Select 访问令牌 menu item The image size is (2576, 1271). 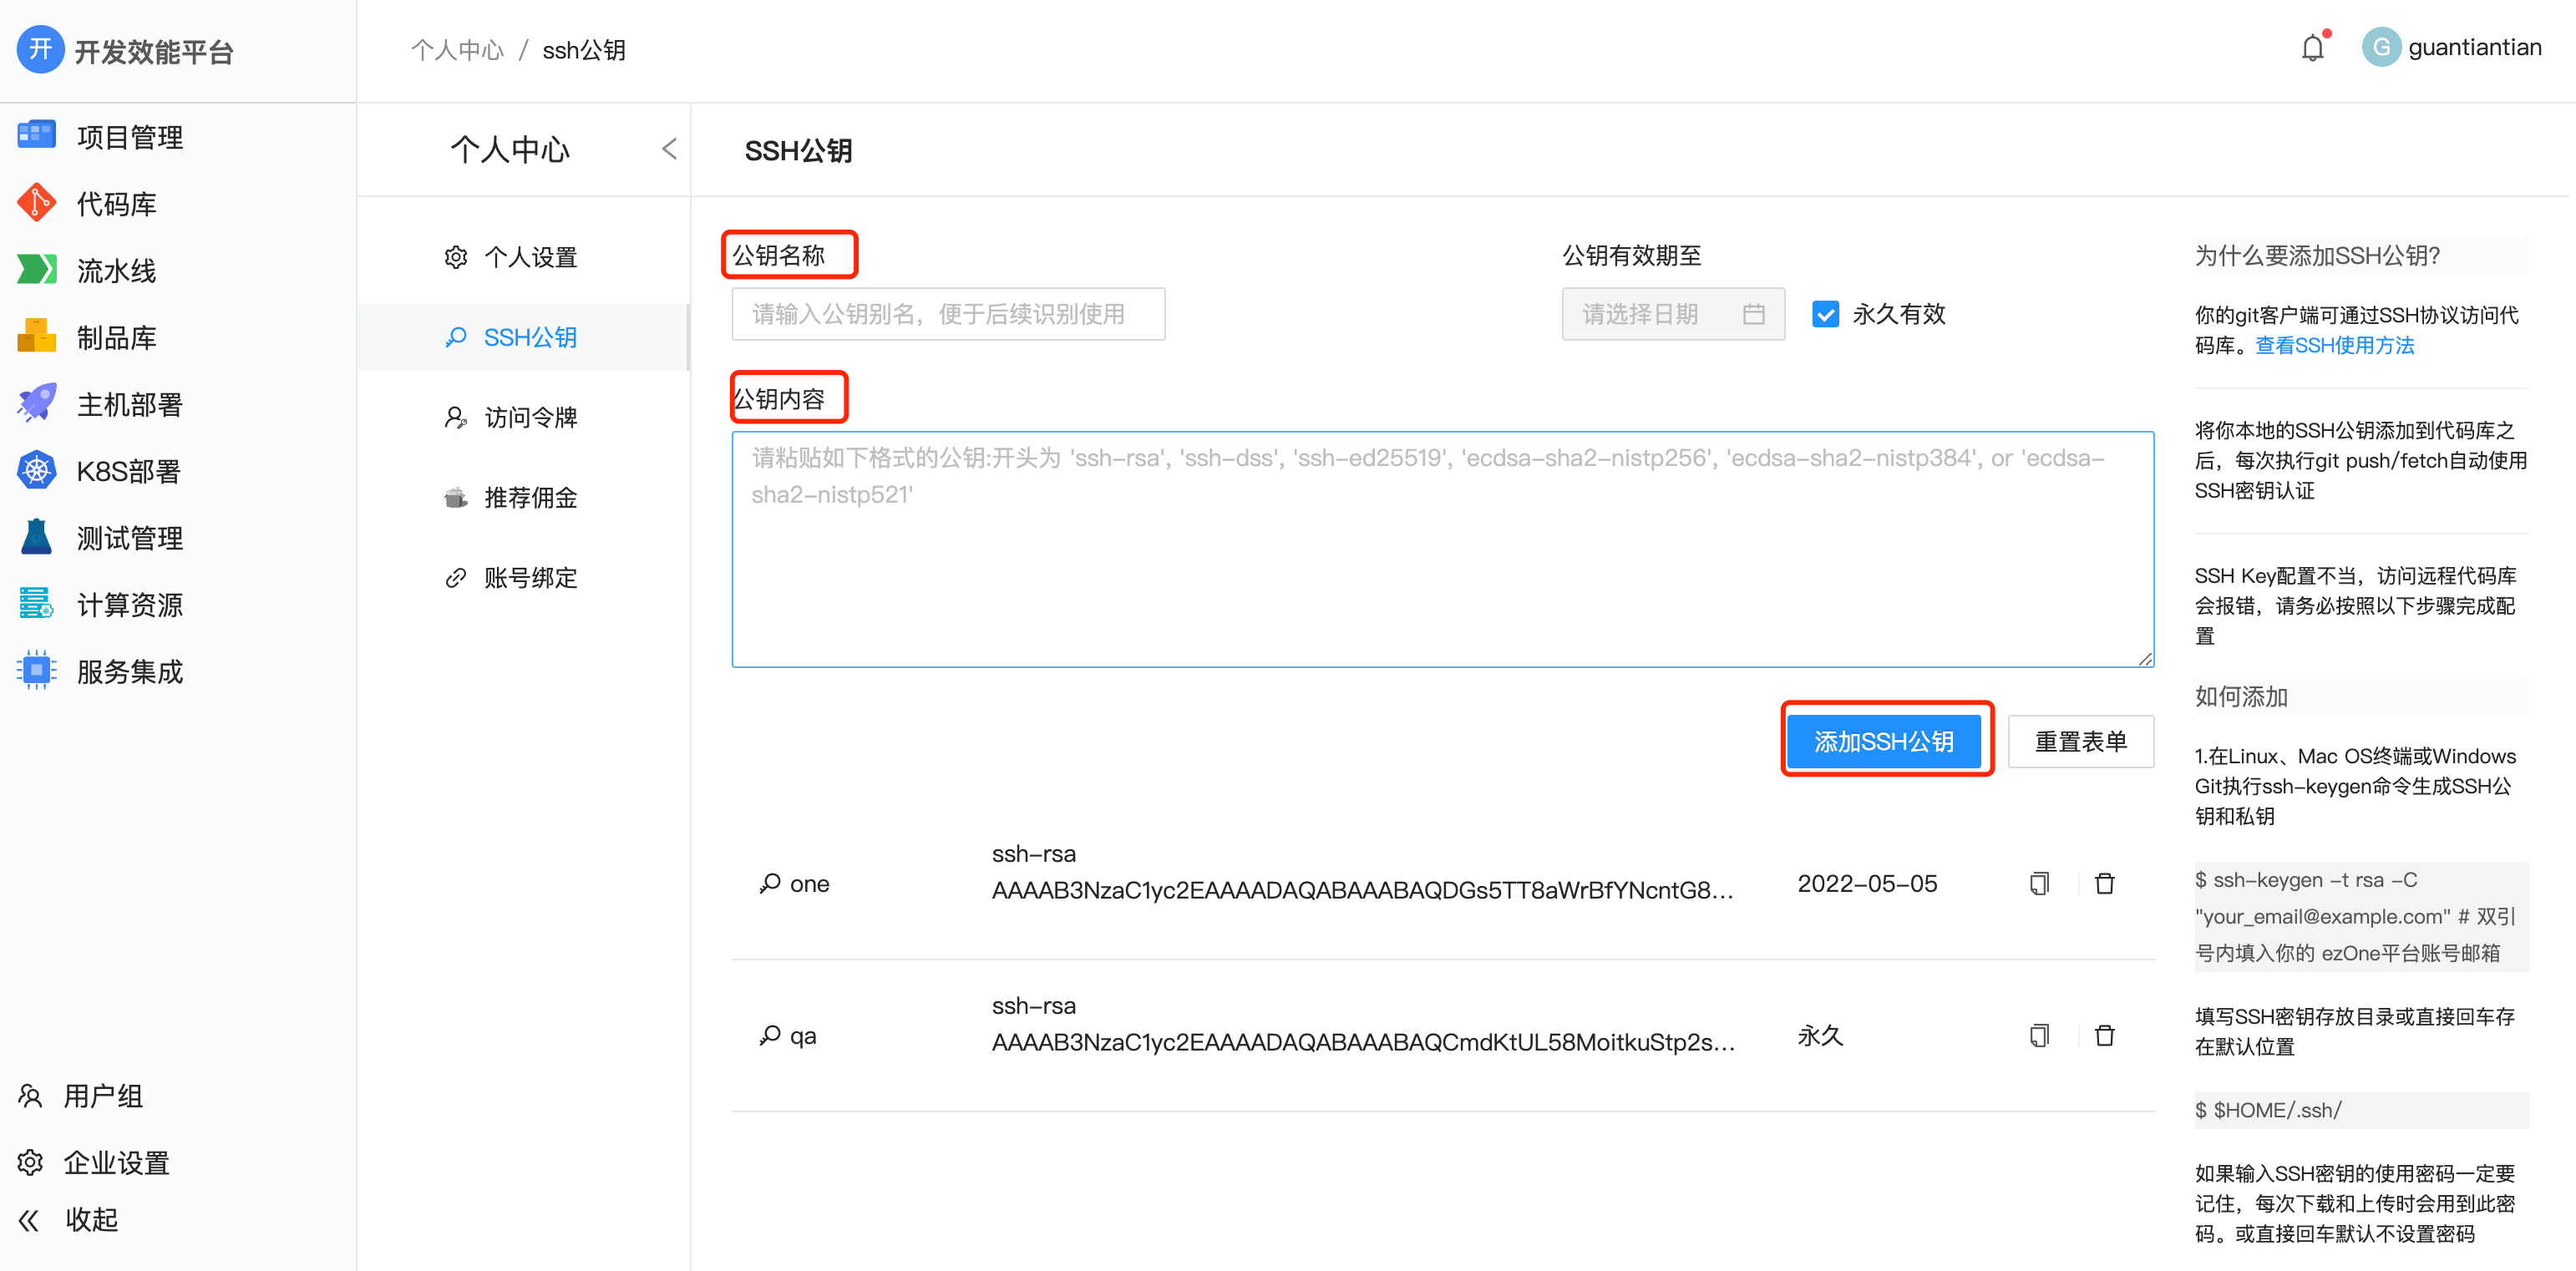(530, 417)
